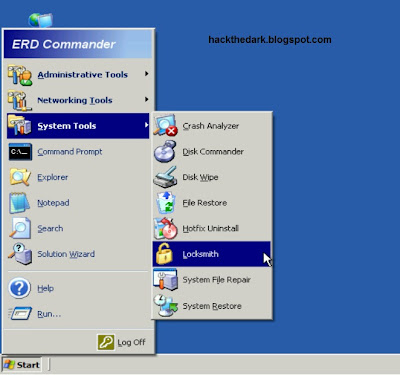Click the Locksmith padlock icon
The width and height of the screenshot is (400, 375).
click(164, 254)
